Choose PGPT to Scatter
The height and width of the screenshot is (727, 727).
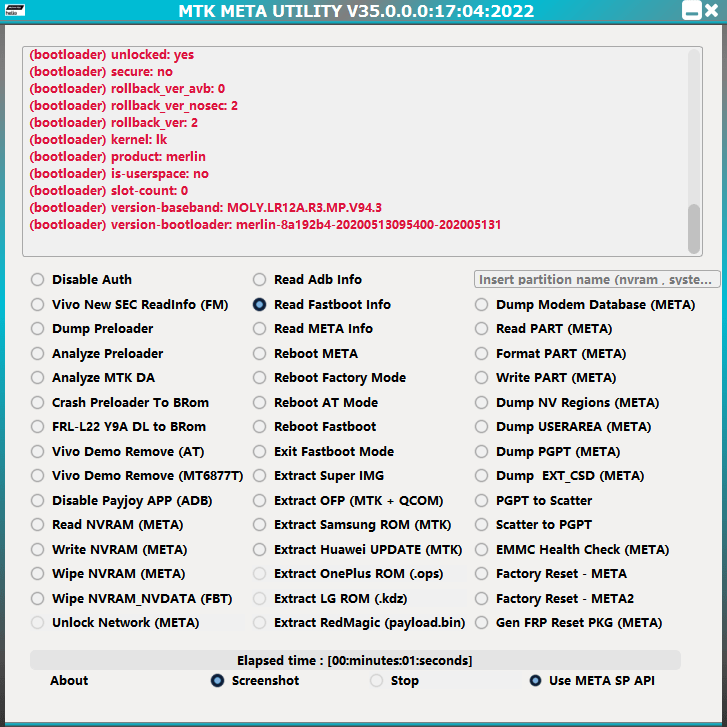482,501
